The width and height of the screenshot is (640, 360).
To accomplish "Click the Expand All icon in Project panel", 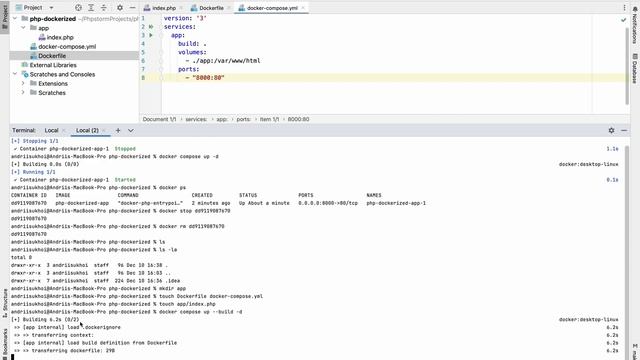I will click(91, 8).
